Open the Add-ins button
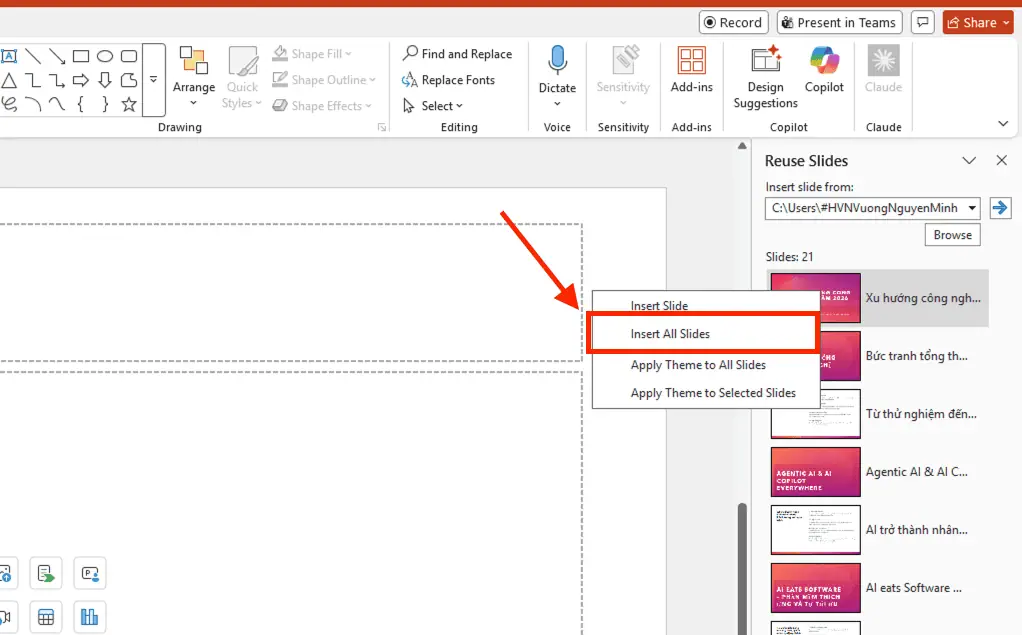This screenshot has width=1022, height=635. 692,70
